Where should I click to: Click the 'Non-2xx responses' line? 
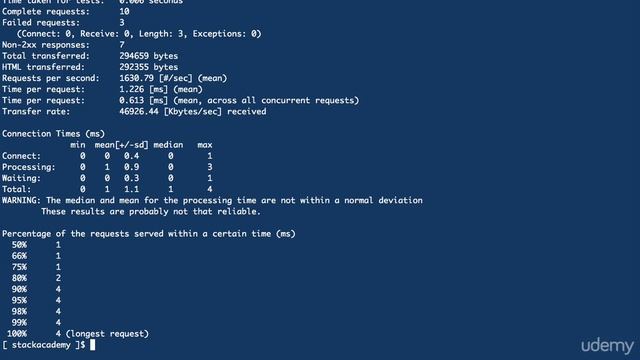(63, 45)
